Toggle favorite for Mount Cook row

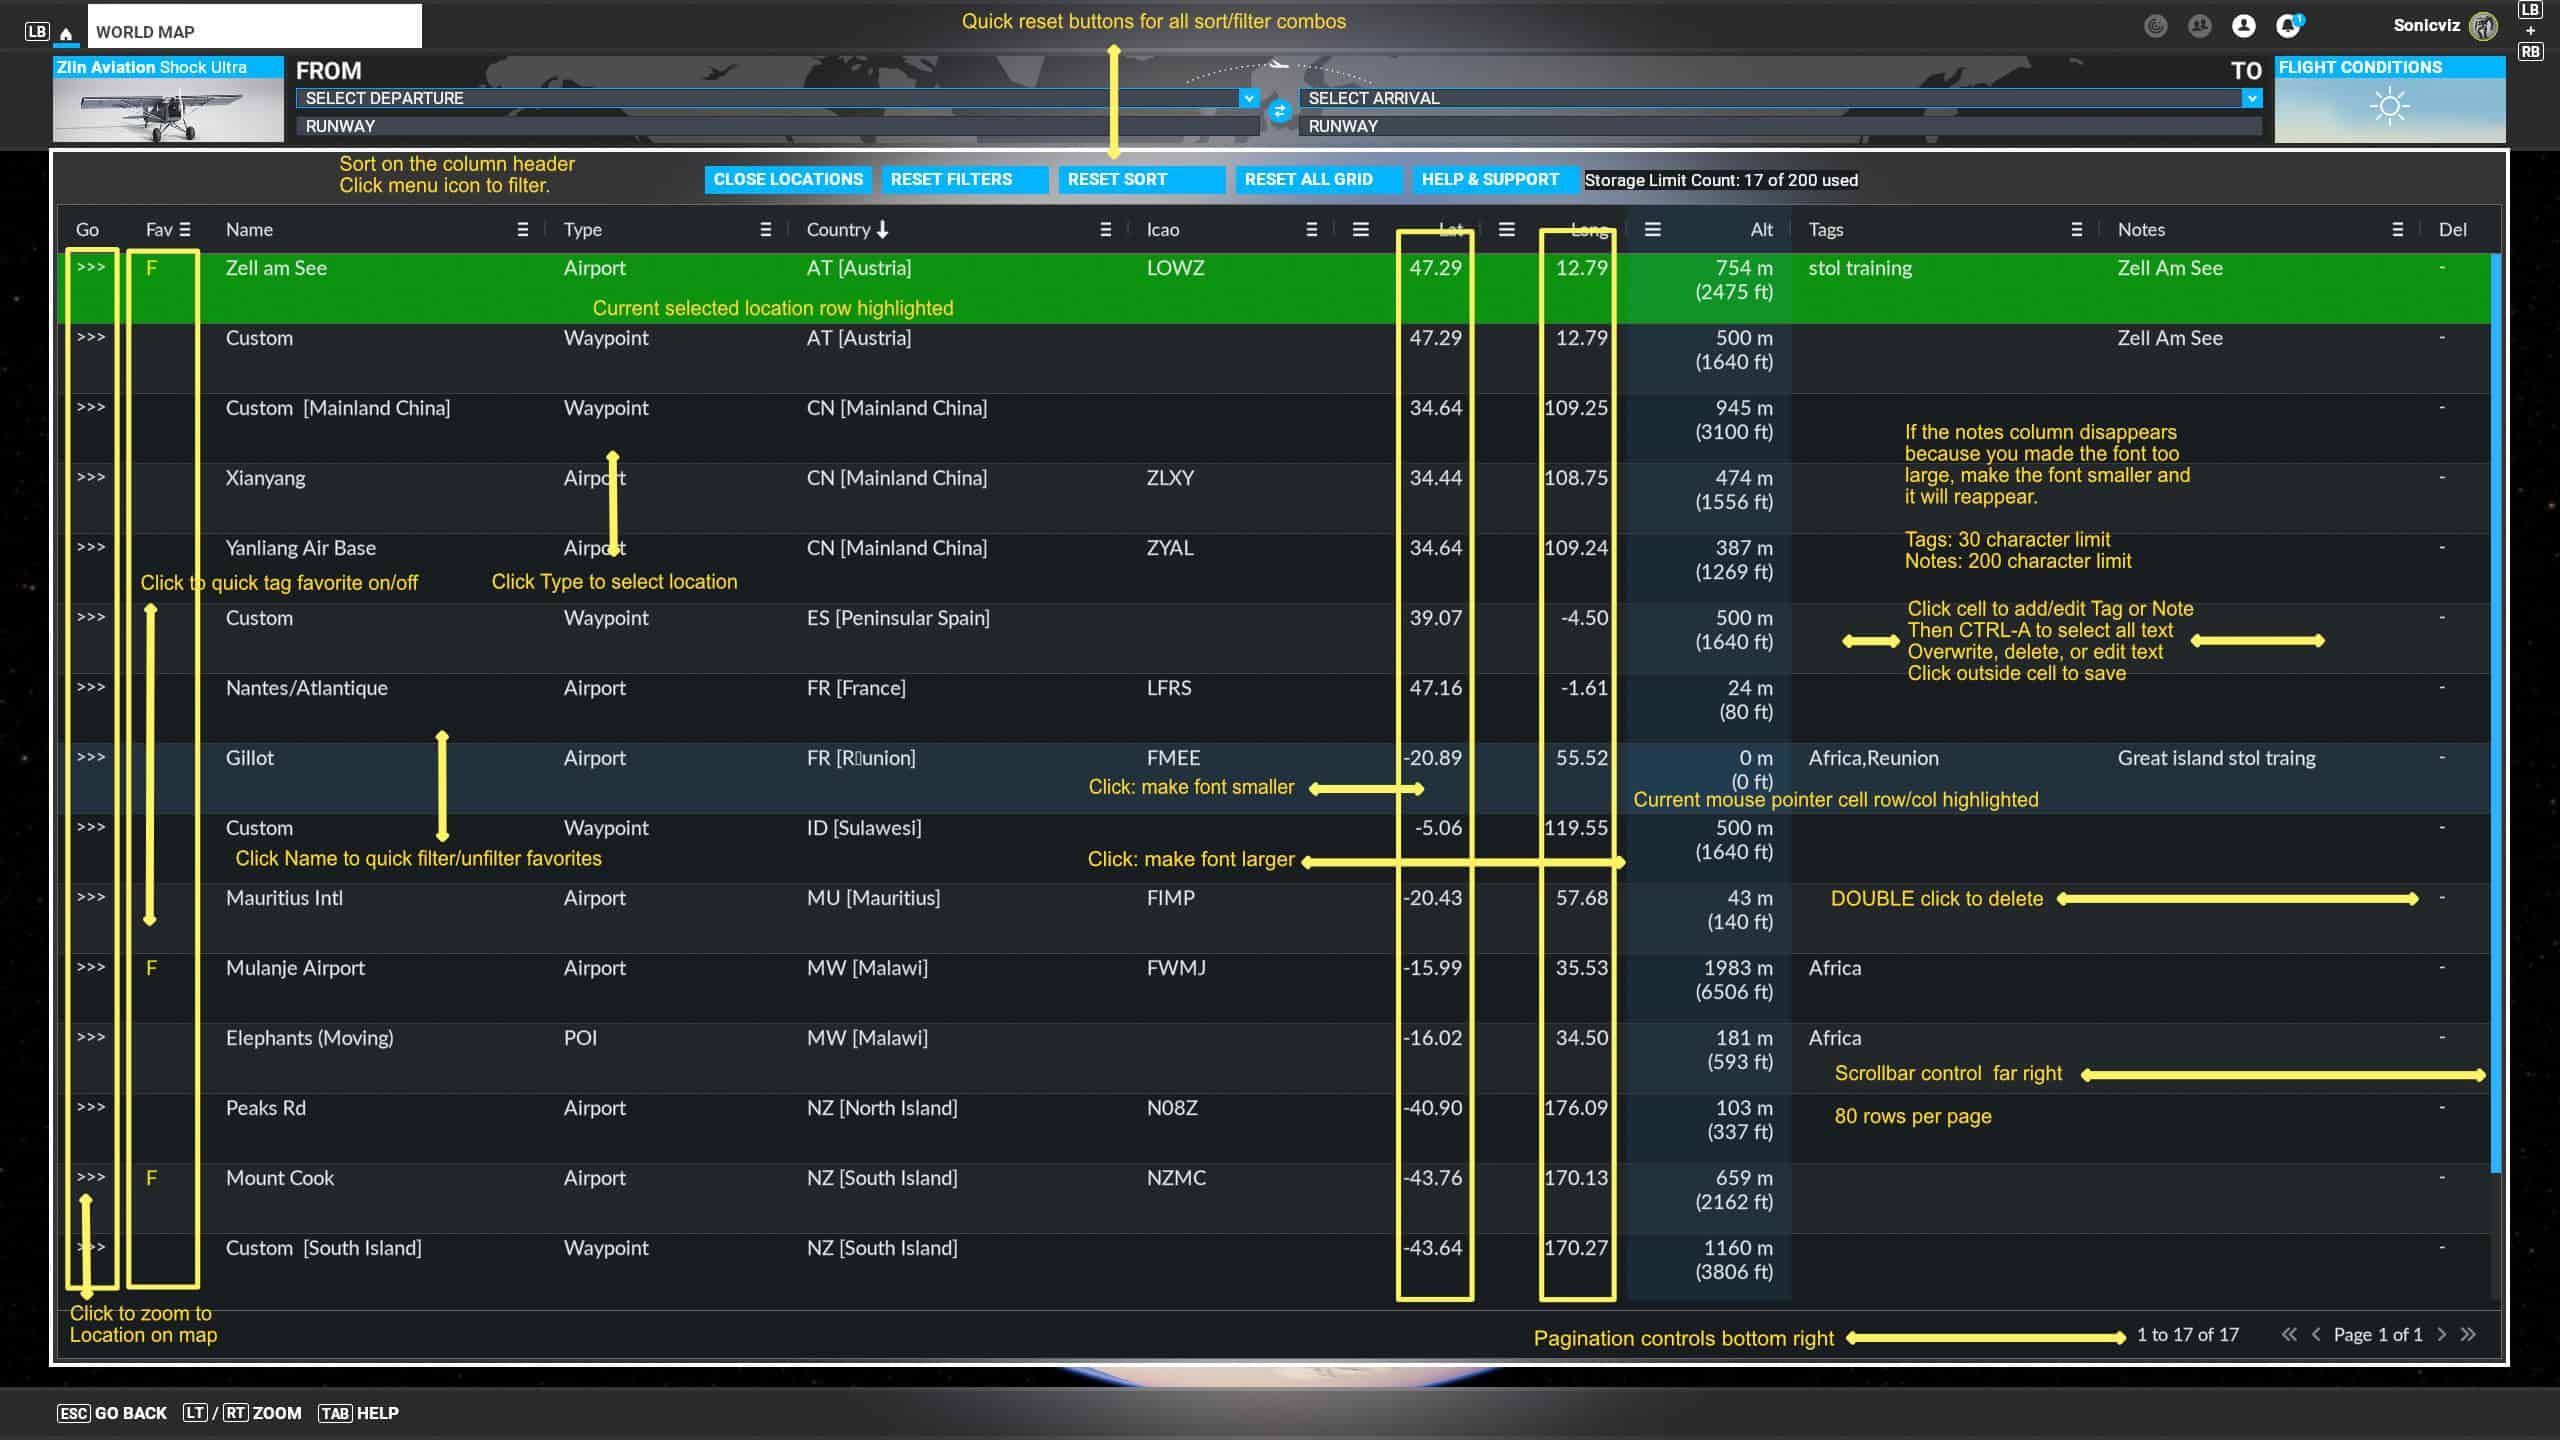pyautogui.click(x=152, y=1178)
